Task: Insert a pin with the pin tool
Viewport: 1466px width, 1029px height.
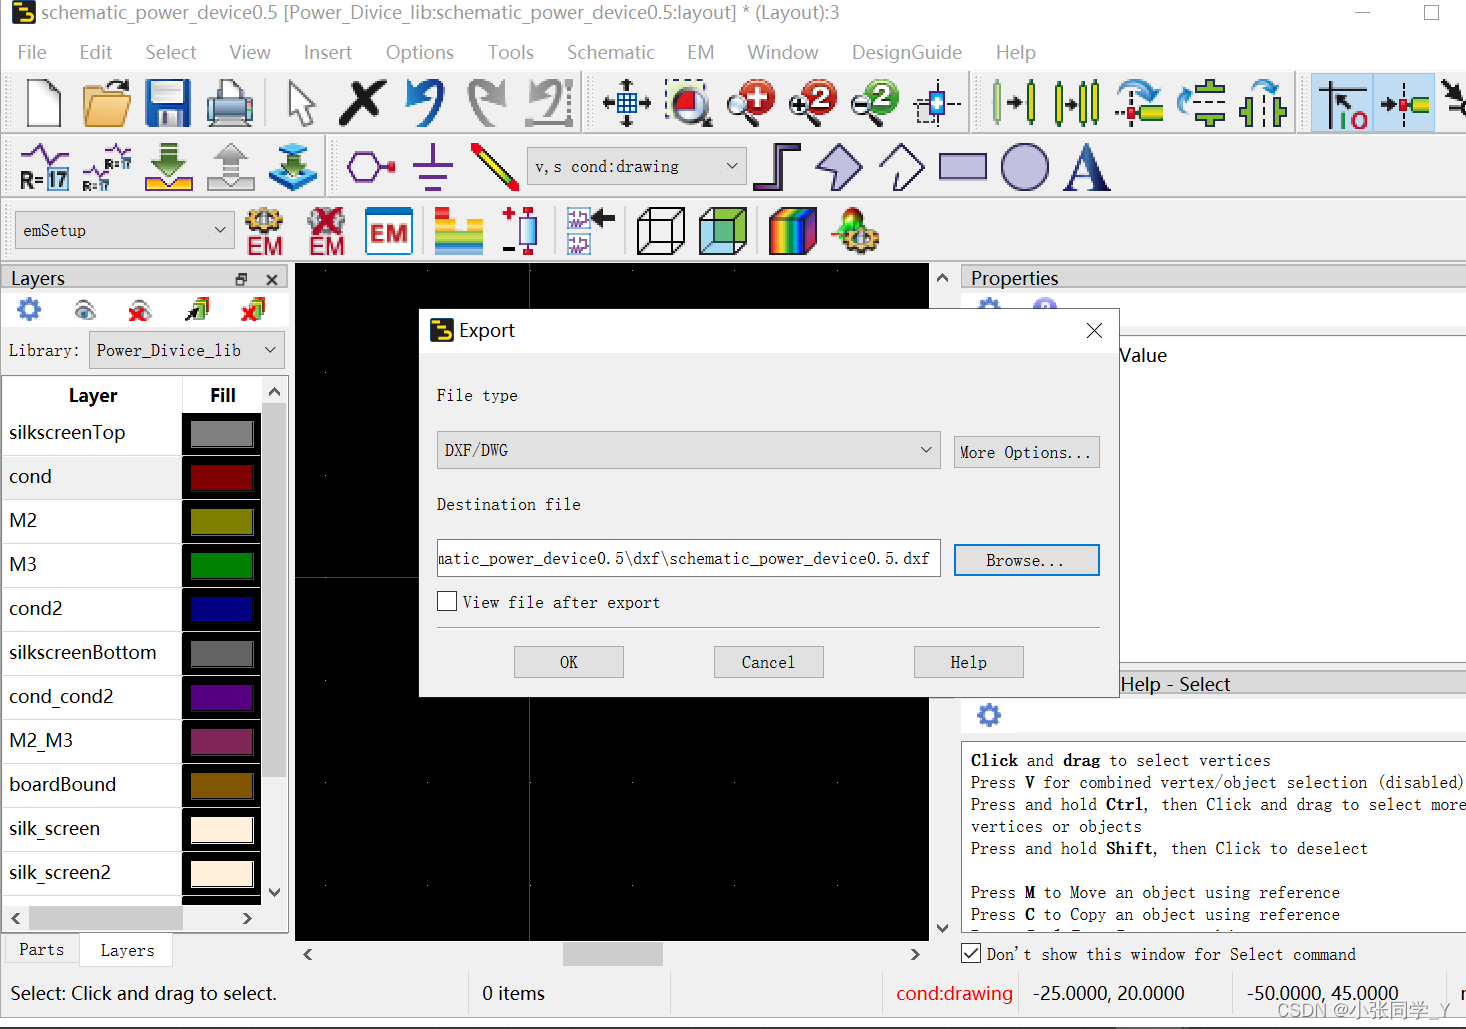Action: pos(371,166)
